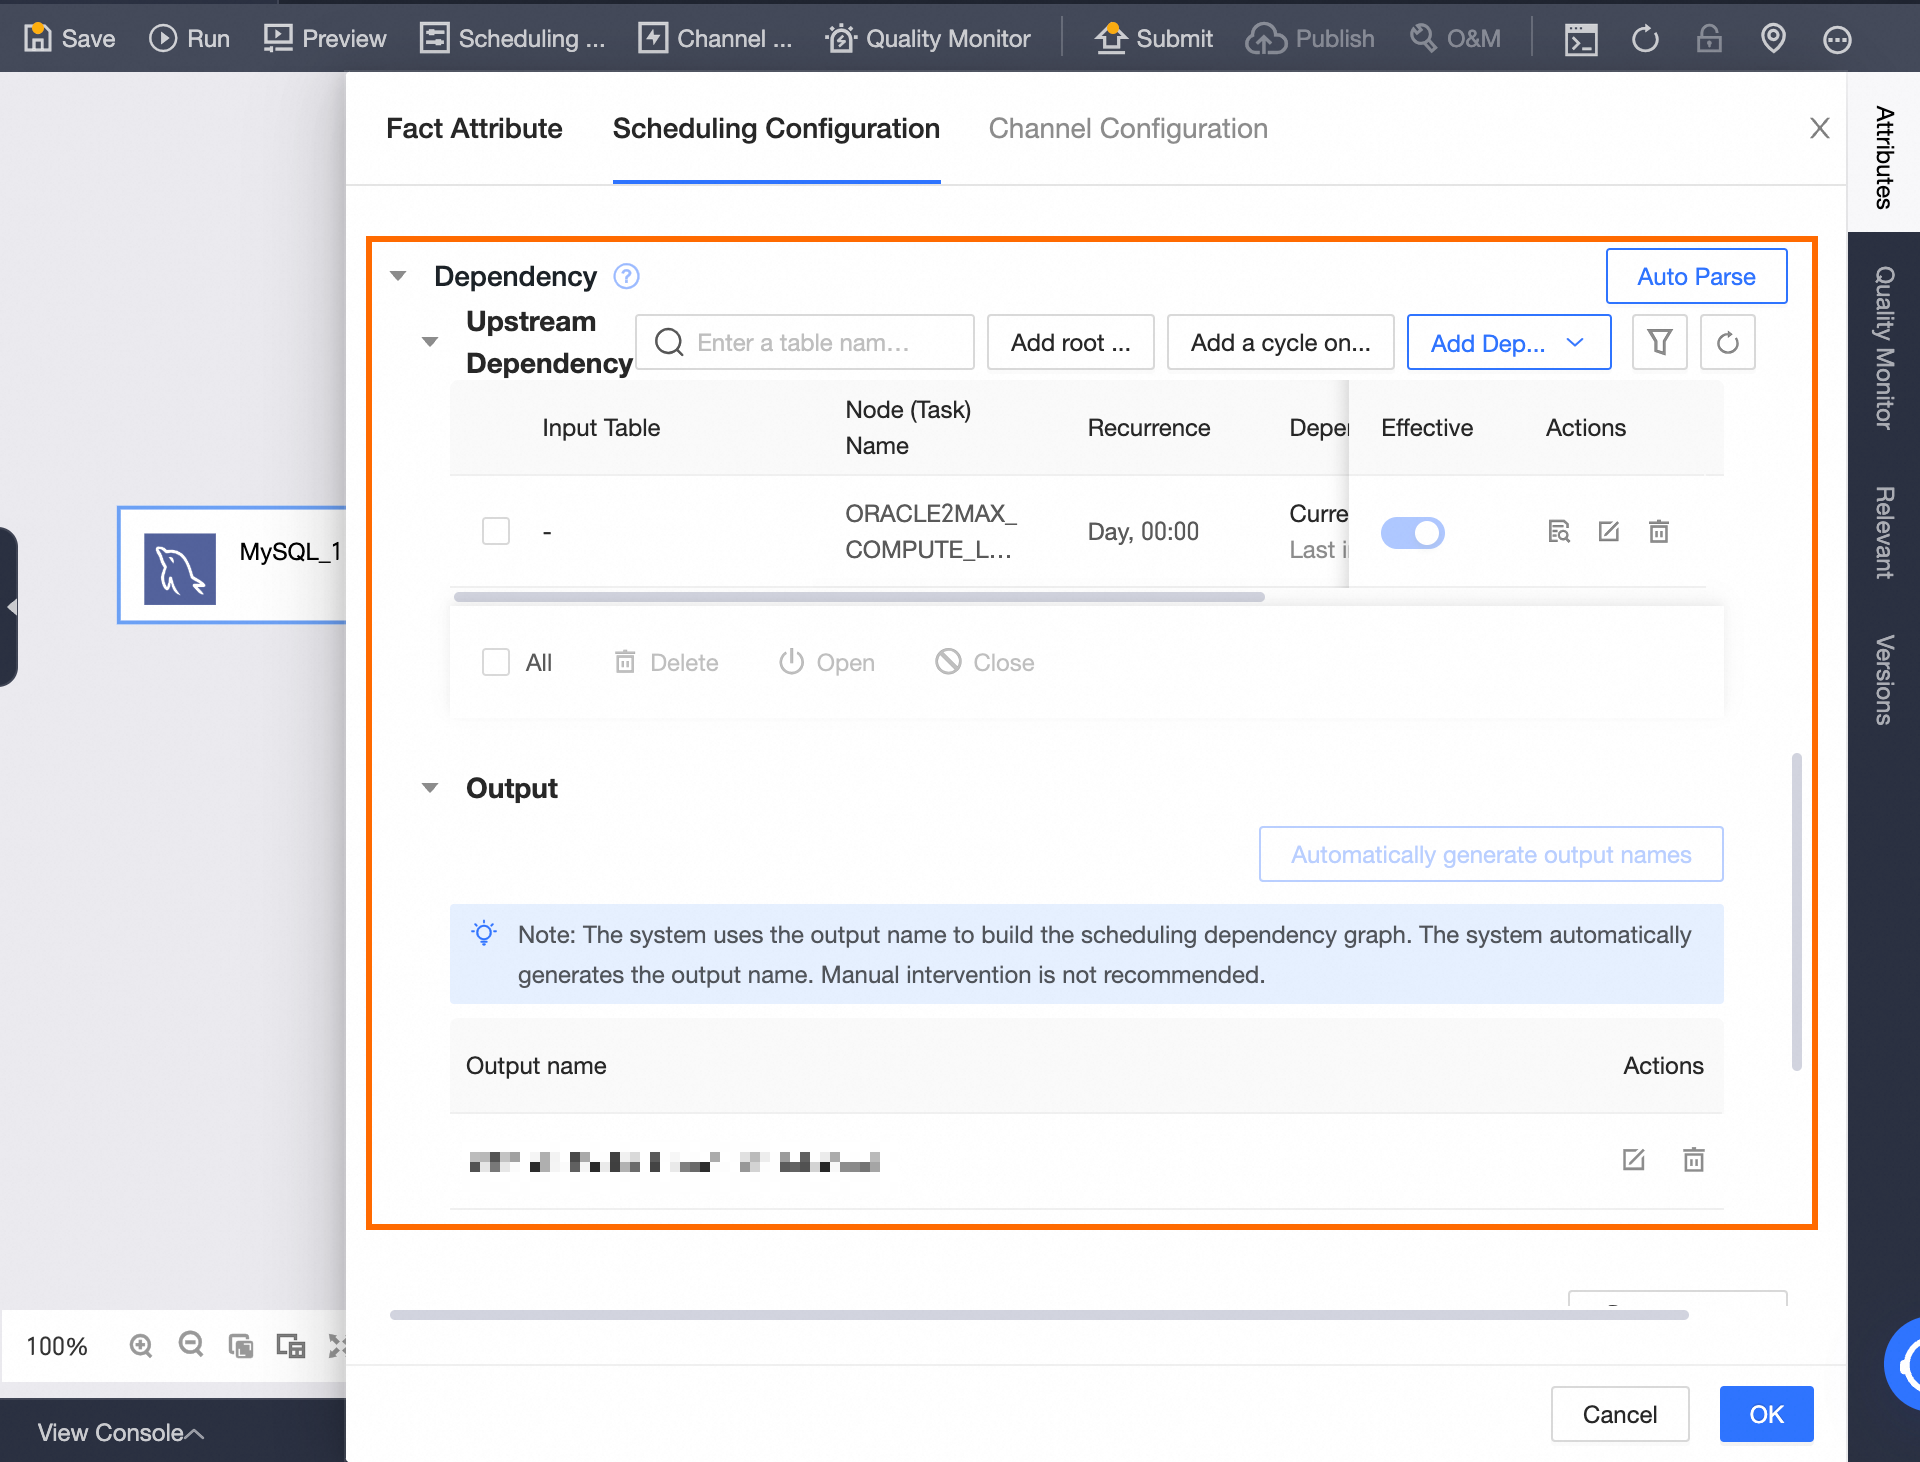
Task: Edit the output name entry
Action: (x=1633, y=1160)
